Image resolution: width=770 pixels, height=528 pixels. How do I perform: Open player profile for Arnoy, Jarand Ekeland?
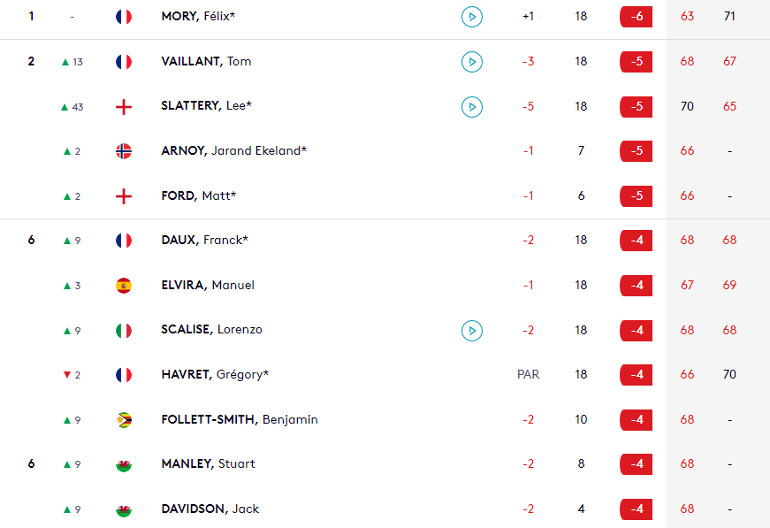[234, 151]
